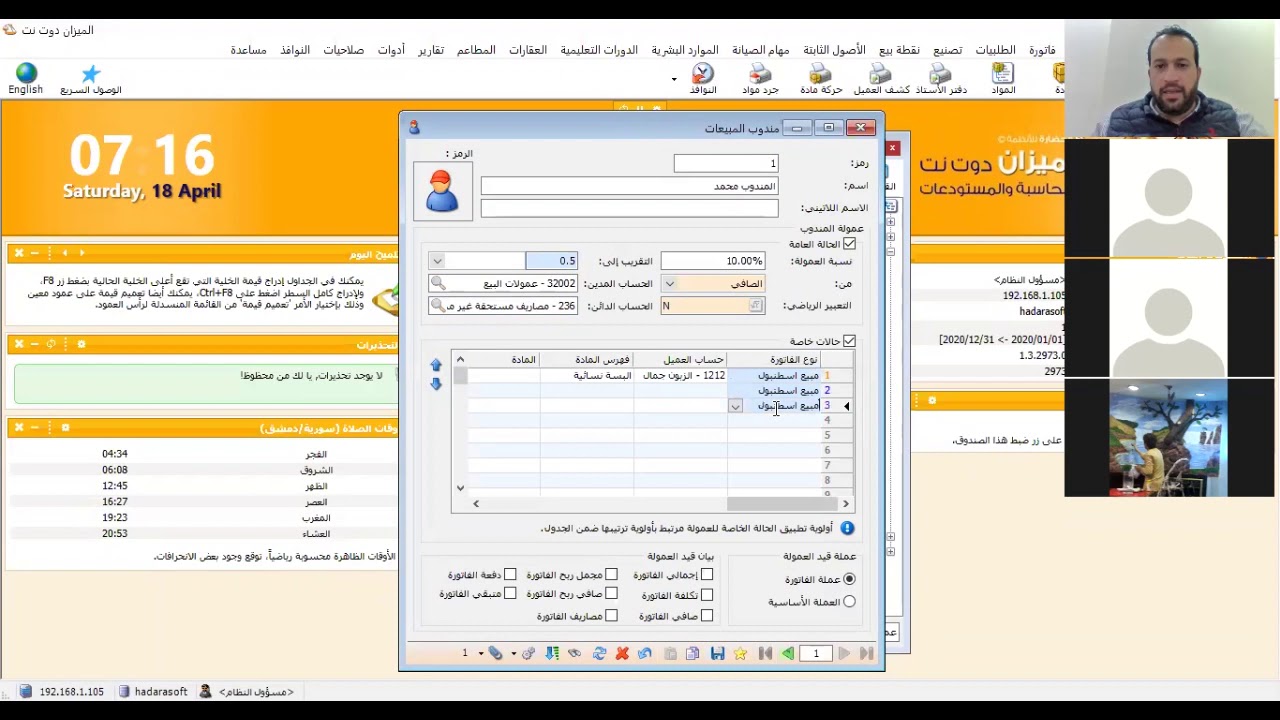Click the name field المندوب محمد
Viewport: 1280px width, 720px height.
tap(629, 186)
